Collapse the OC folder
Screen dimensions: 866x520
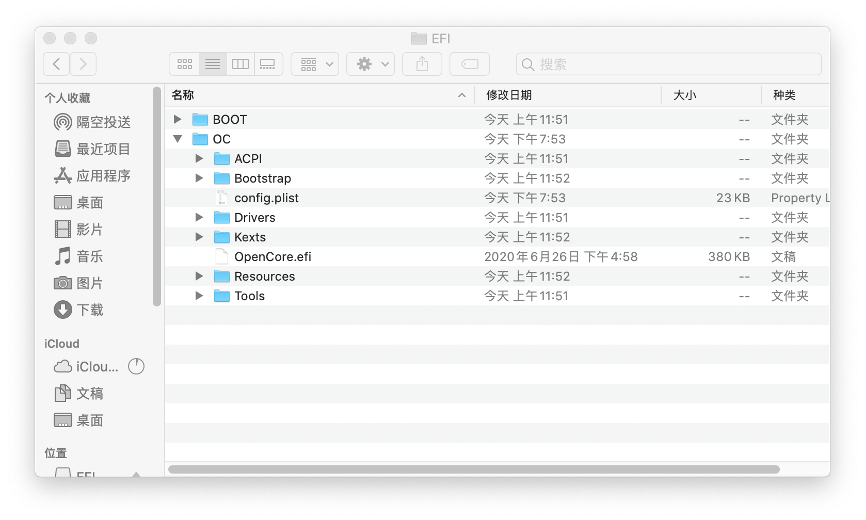(177, 139)
